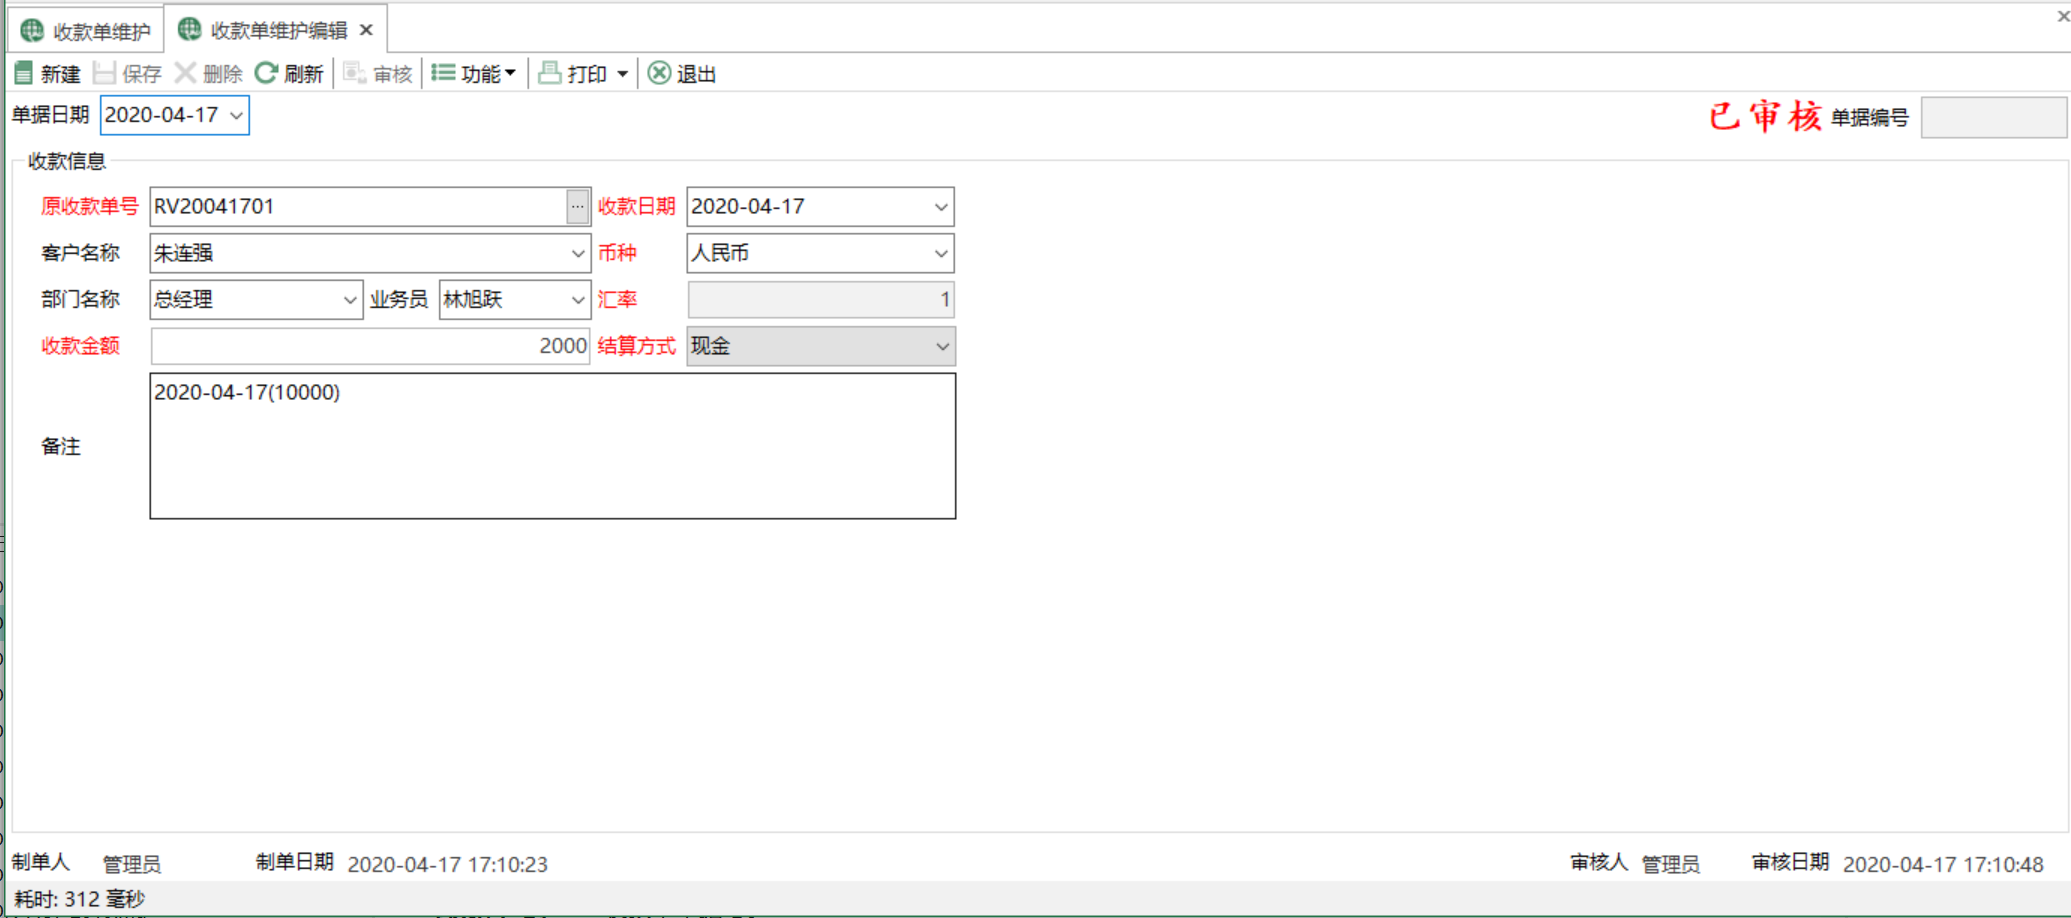
Task: Expand the 客户名称 dropdown
Action: 577,254
